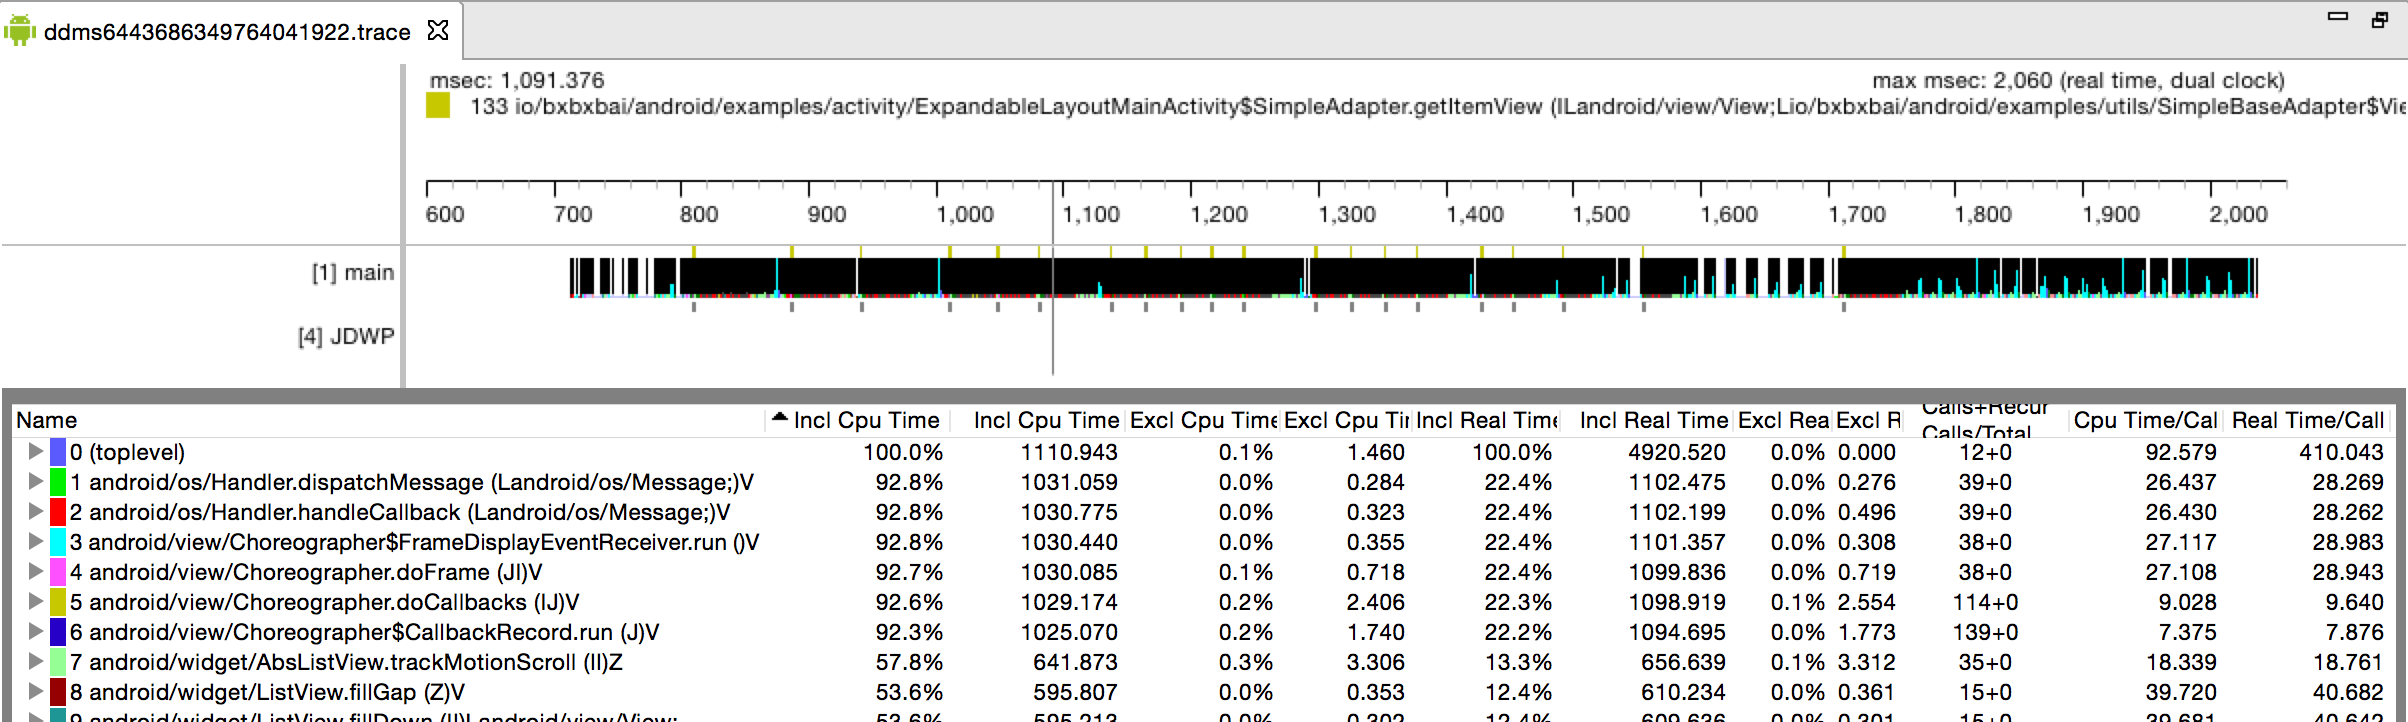Select 0 (toplevel) method name
This screenshot has height=722, width=2408.
tap(127, 452)
